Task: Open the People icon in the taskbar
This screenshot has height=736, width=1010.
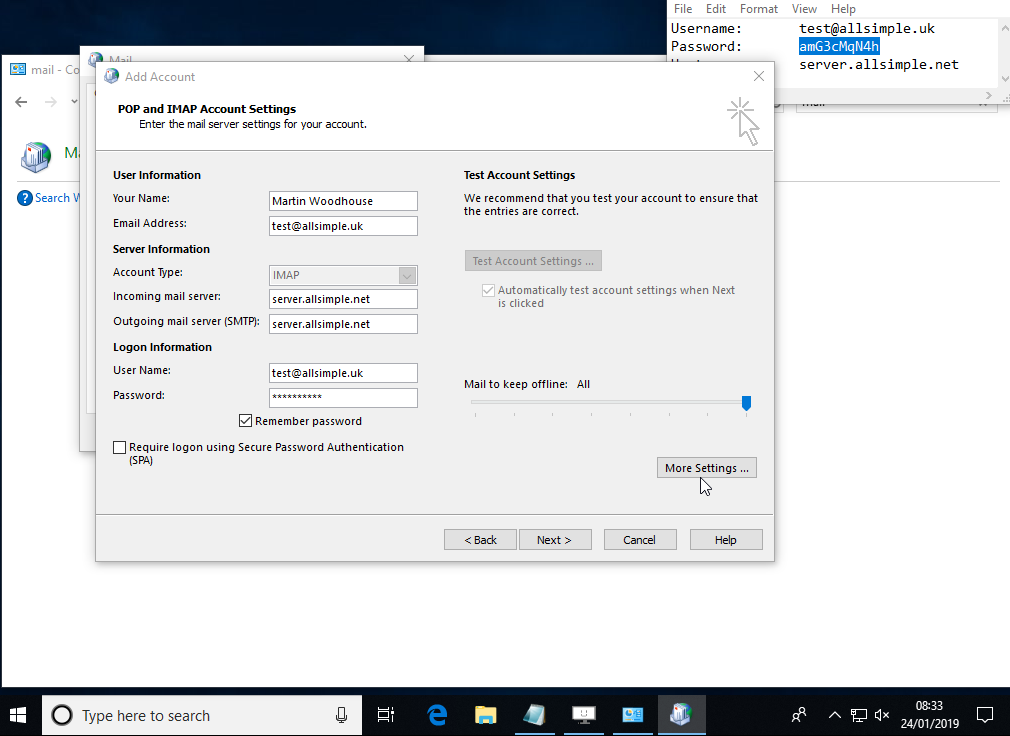Action: coord(799,715)
